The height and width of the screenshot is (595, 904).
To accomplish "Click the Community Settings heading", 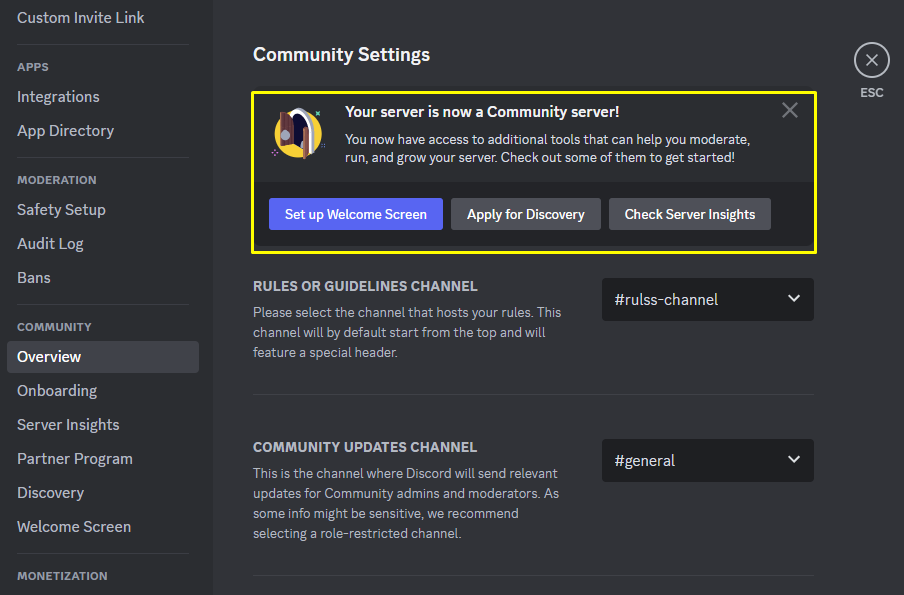I will 341,54.
